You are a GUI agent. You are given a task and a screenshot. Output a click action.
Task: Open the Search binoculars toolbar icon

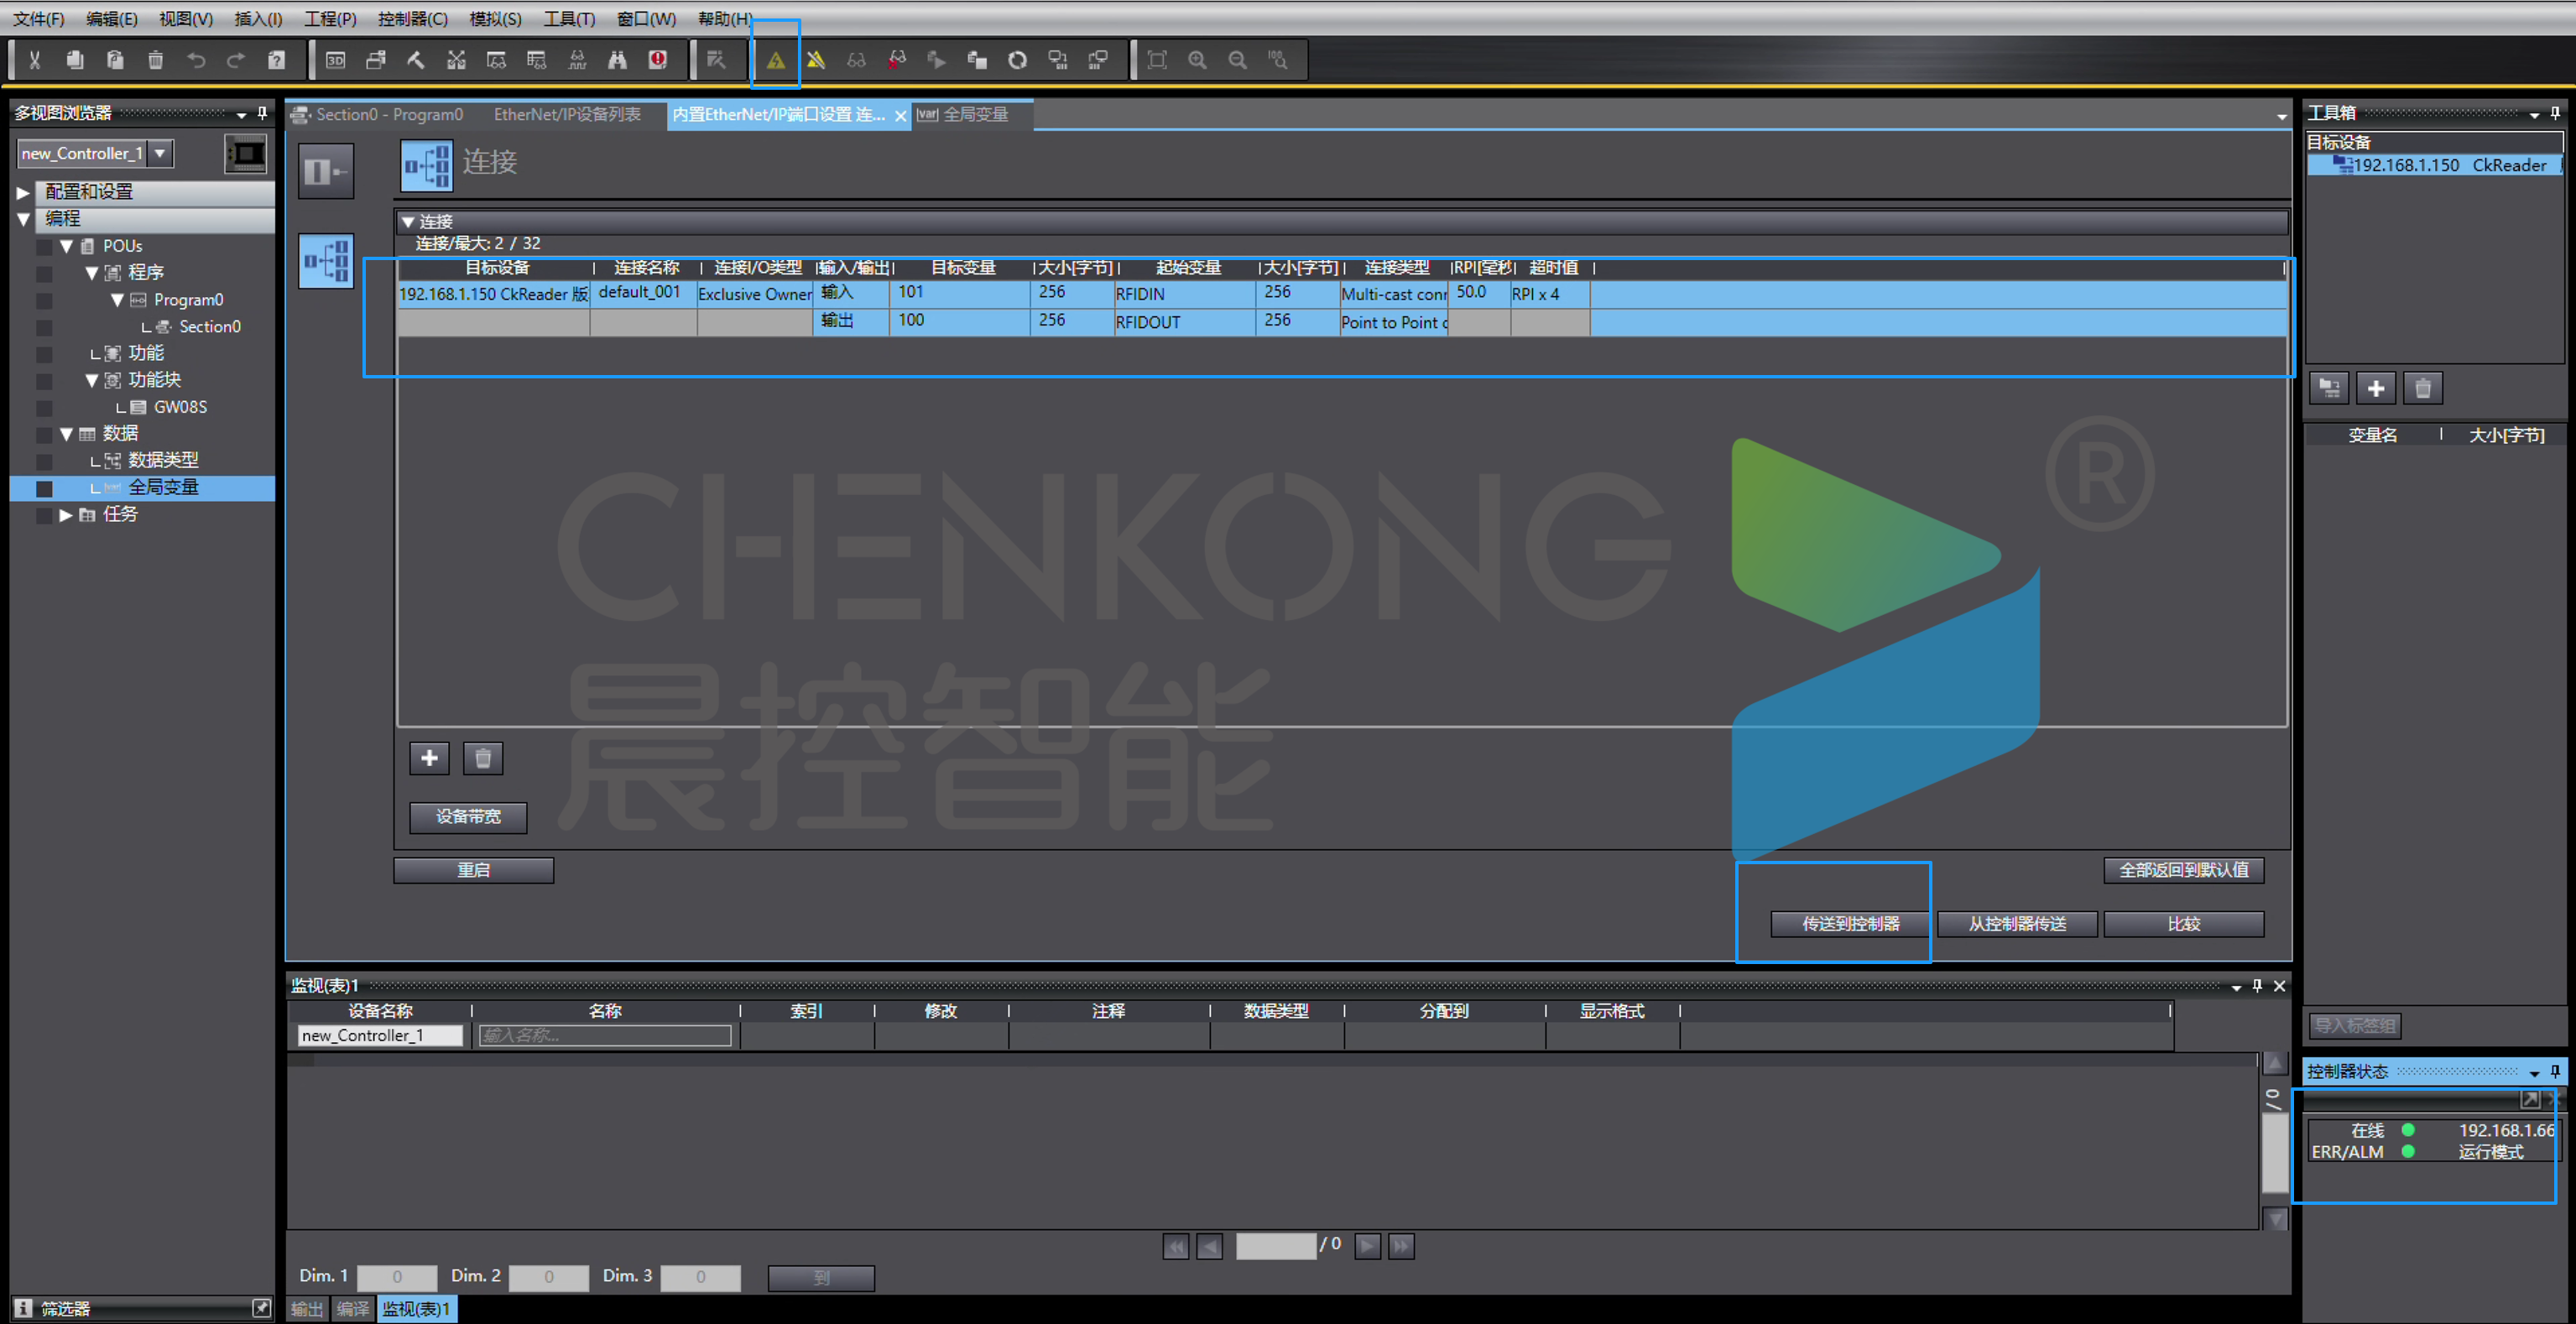click(x=617, y=60)
